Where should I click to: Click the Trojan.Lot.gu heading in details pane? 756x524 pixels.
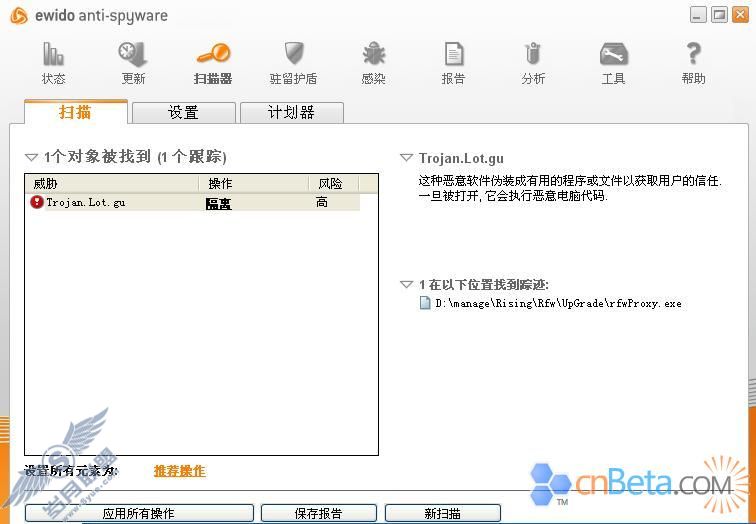coord(461,158)
